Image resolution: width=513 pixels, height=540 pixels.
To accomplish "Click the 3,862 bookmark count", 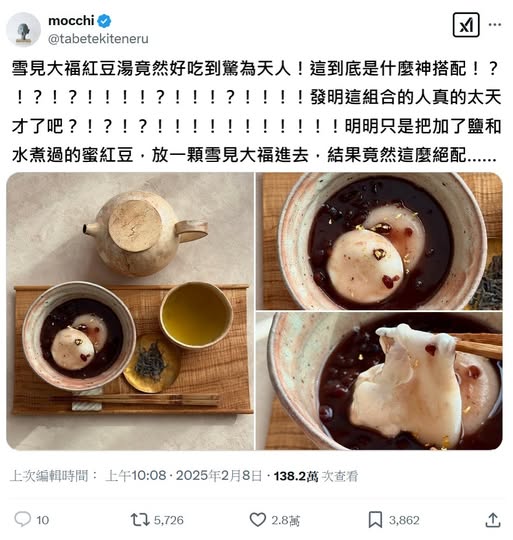I will (404, 520).
